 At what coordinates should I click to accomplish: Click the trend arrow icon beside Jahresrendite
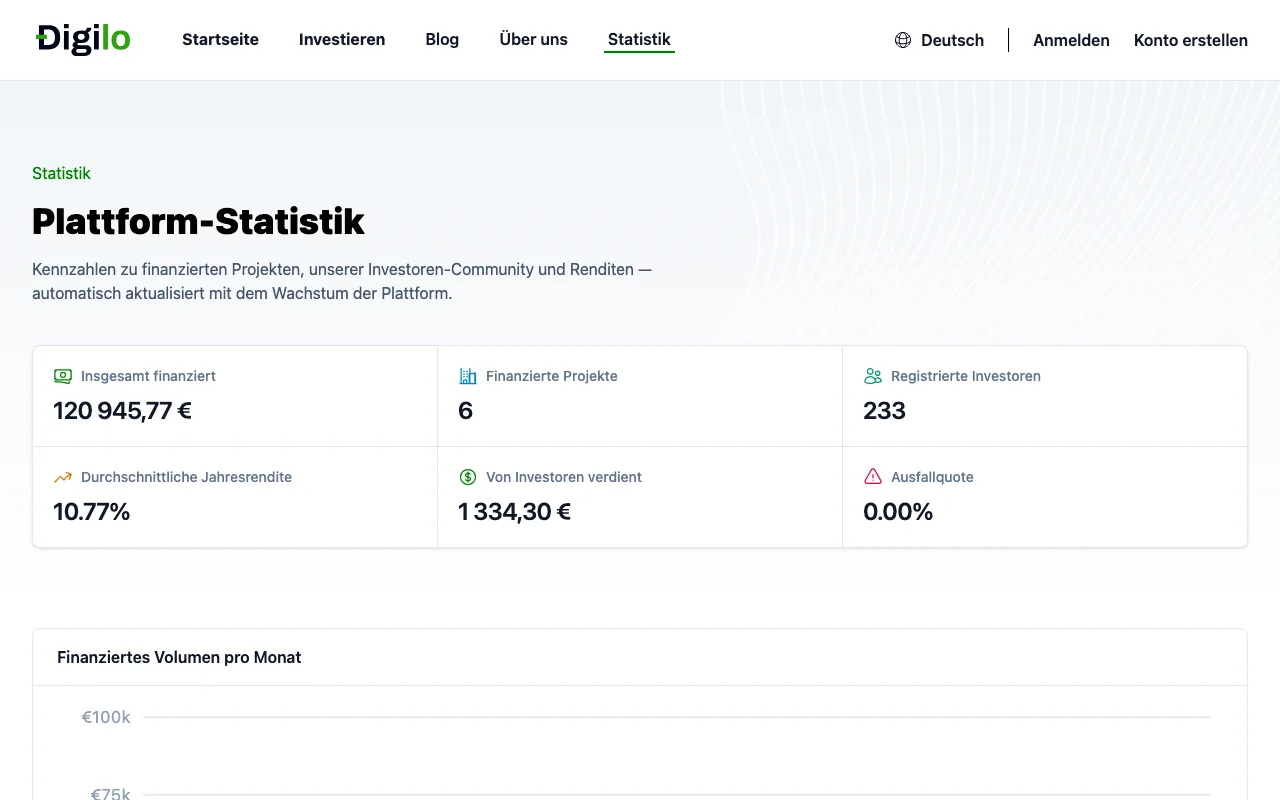(x=63, y=477)
